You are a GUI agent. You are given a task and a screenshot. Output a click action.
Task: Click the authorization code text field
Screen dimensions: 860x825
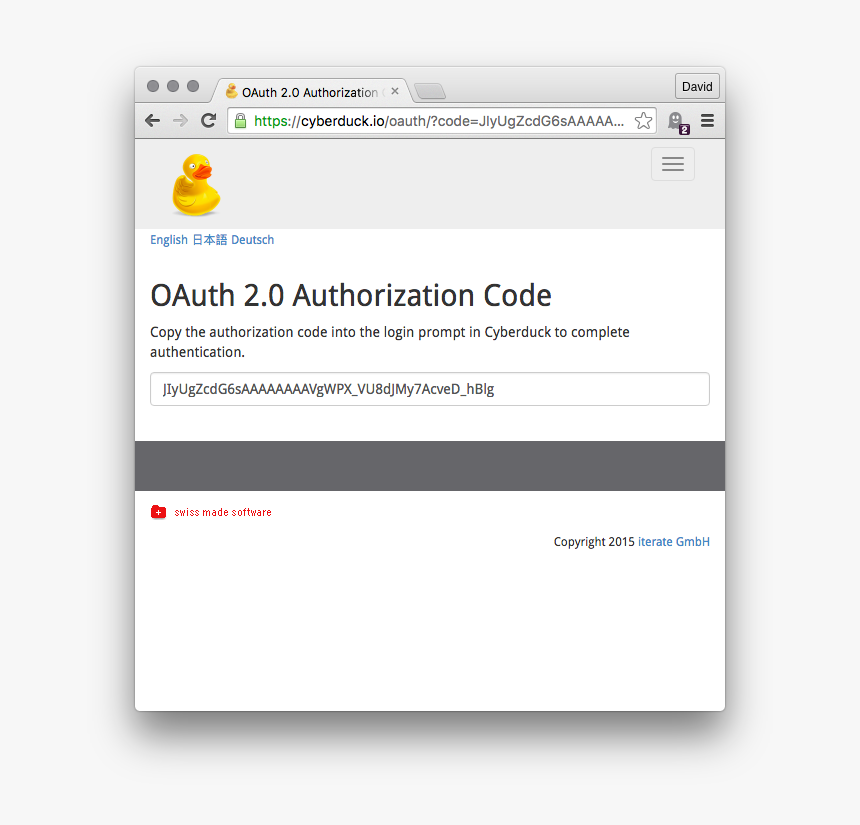click(x=430, y=389)
